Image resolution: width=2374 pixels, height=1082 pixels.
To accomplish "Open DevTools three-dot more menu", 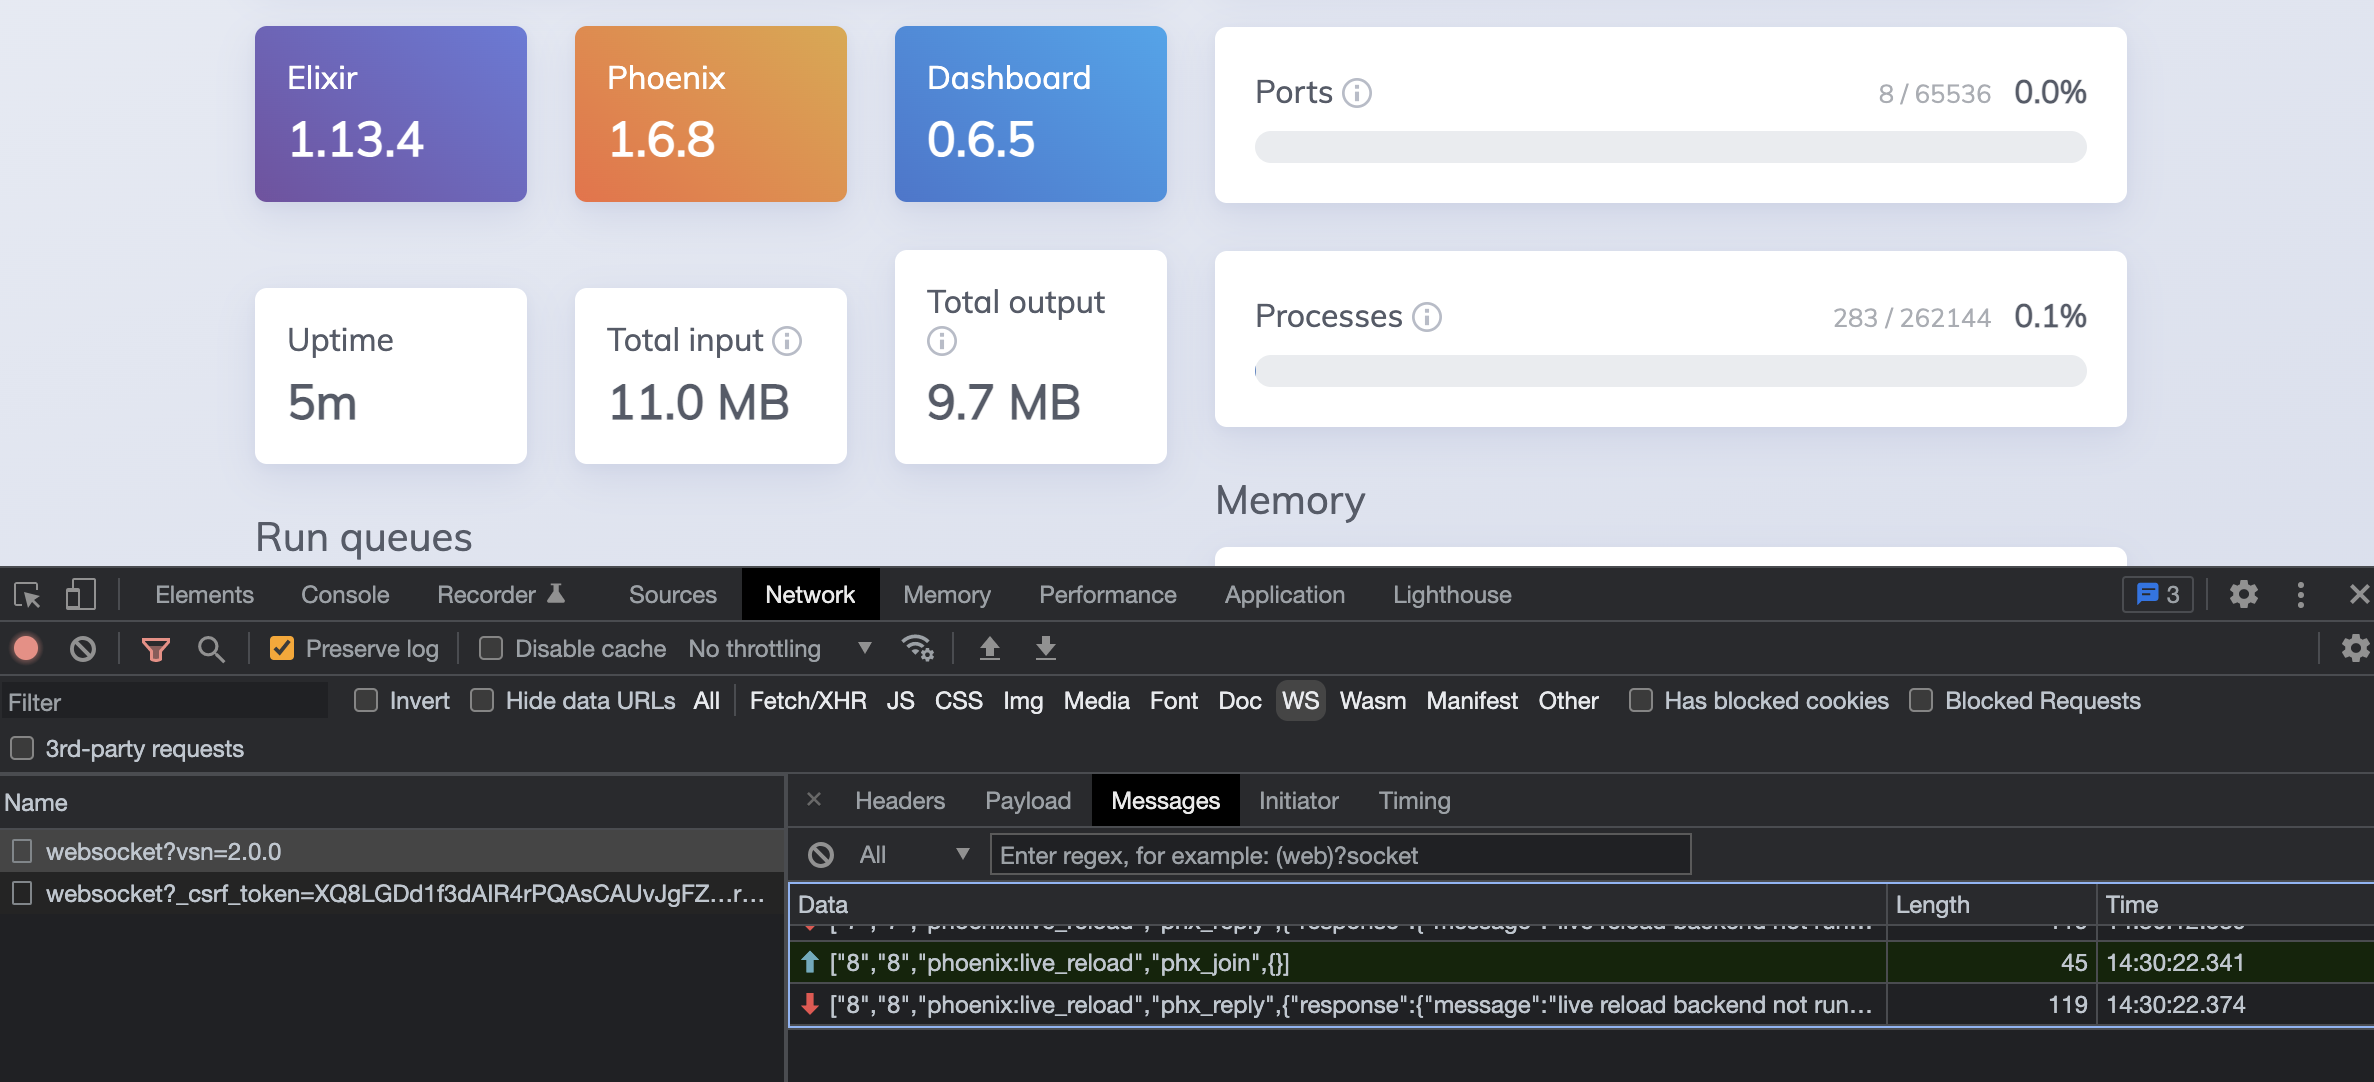I will click(2300, 595).
